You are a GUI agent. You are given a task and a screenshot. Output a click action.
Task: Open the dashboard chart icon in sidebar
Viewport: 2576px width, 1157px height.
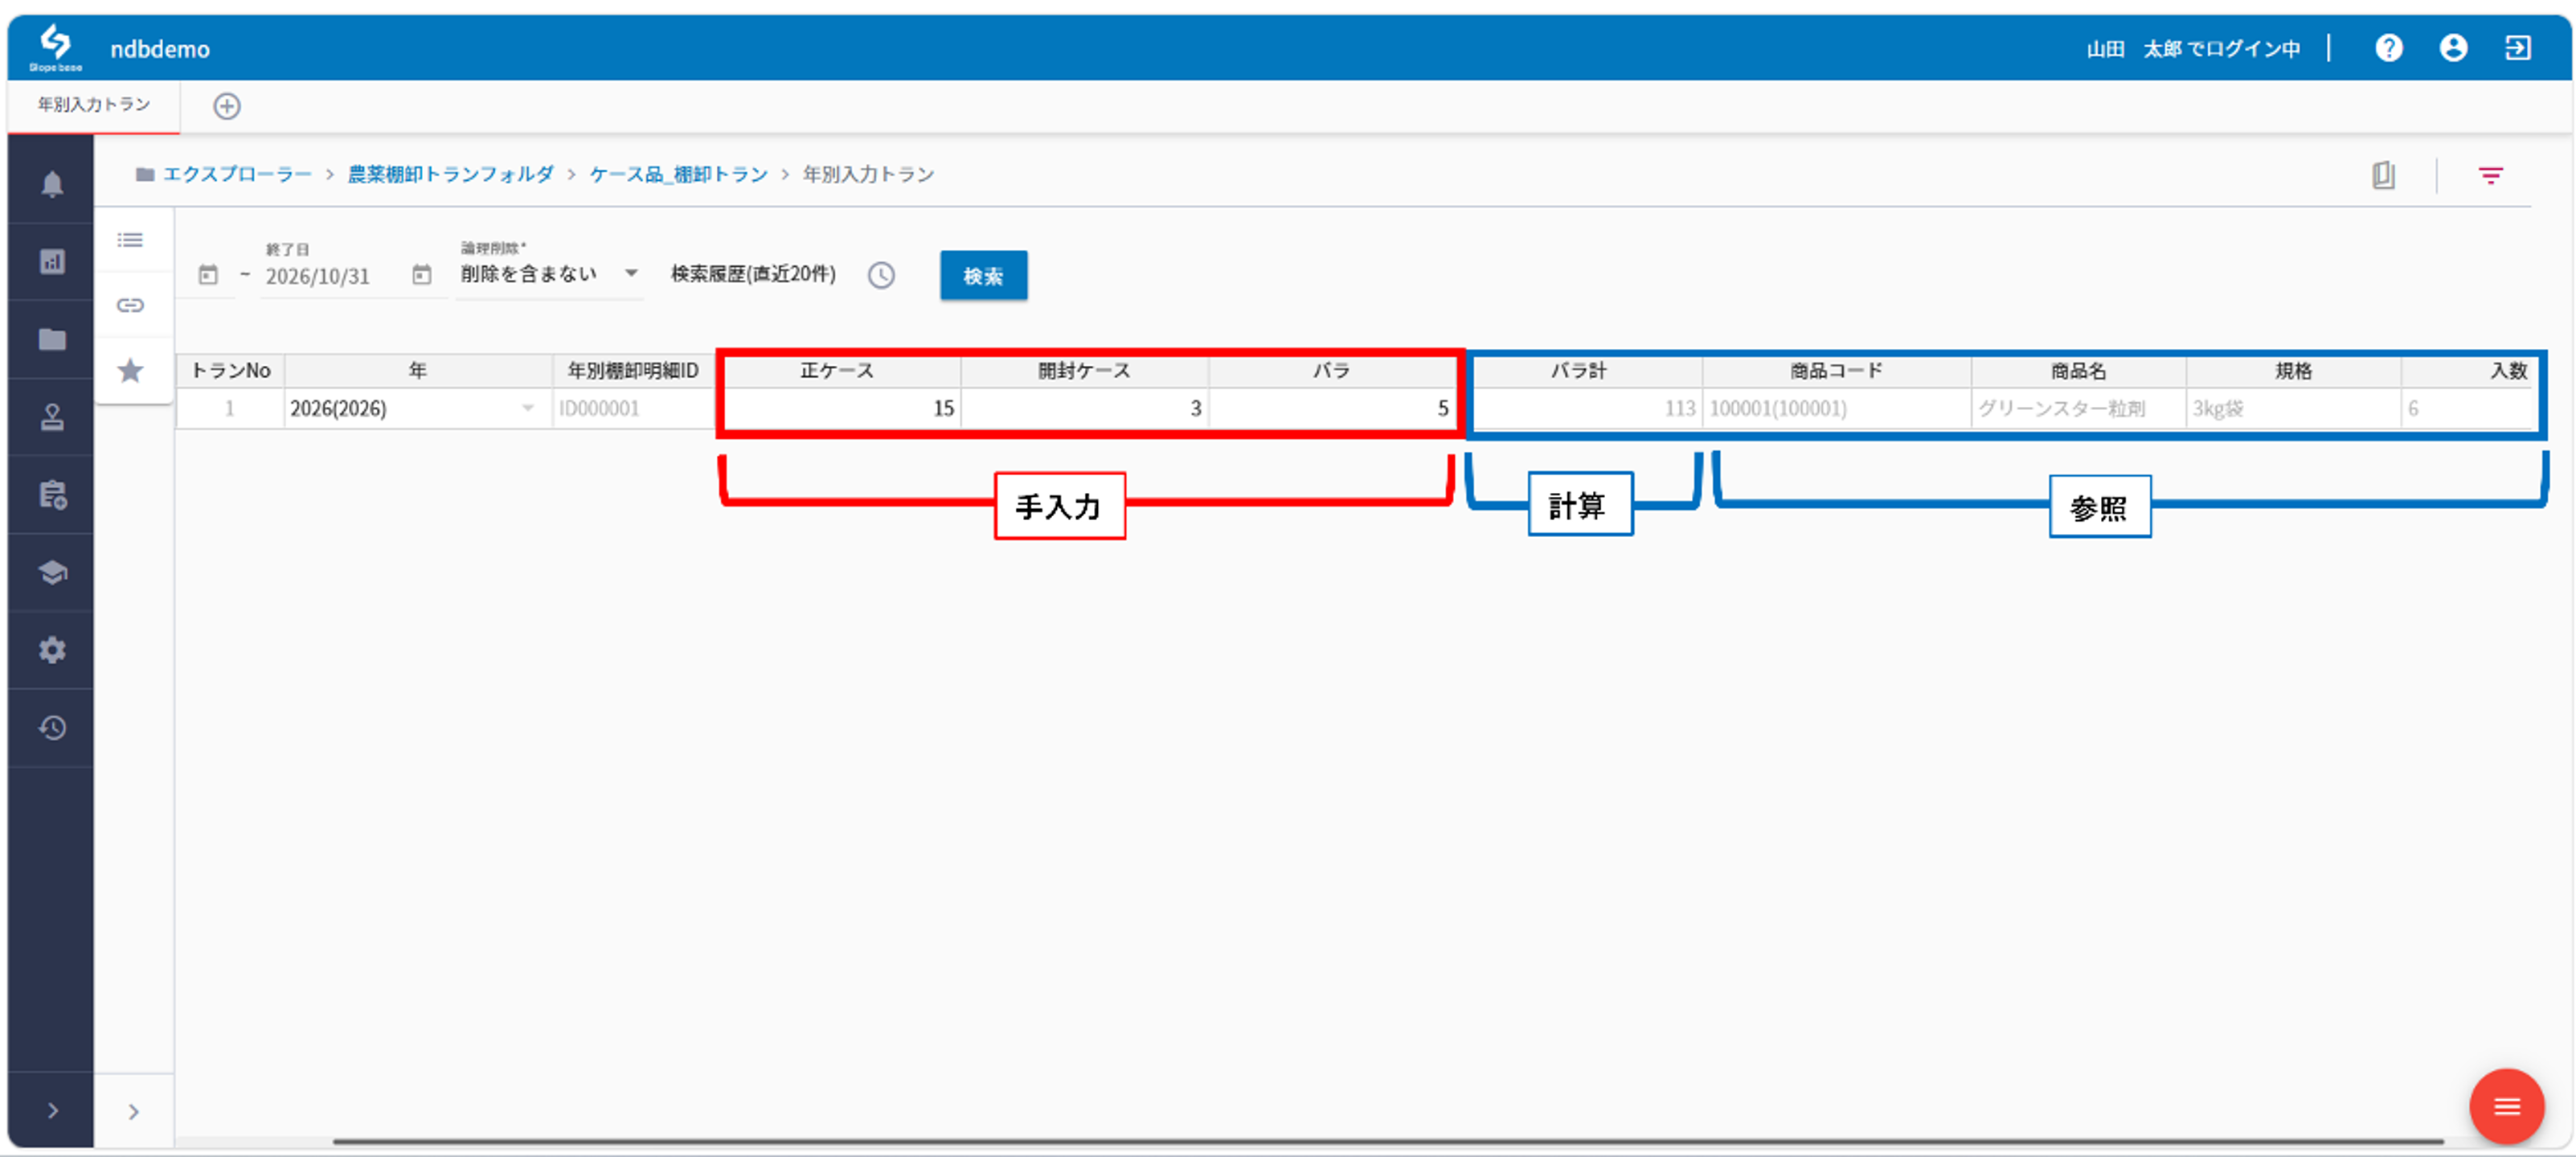pyautogui.click(x=52, y=262)
